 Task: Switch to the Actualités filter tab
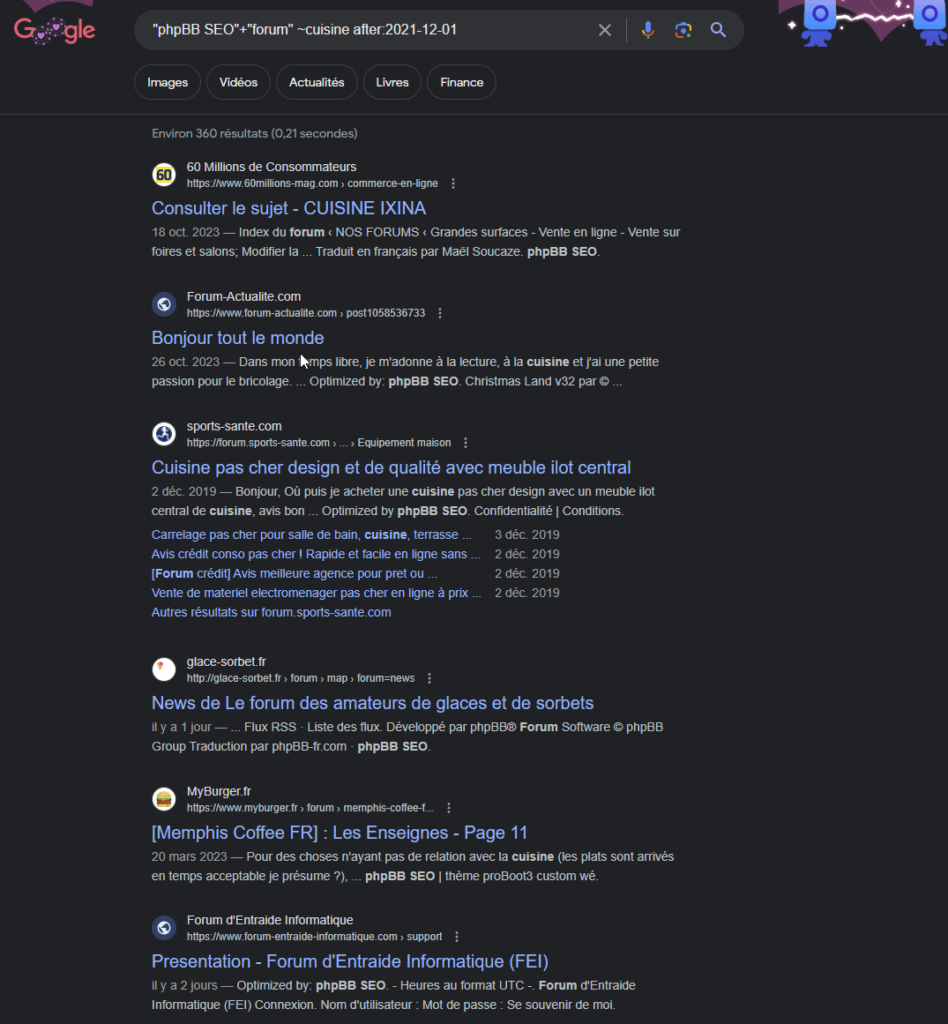(317, 82)
